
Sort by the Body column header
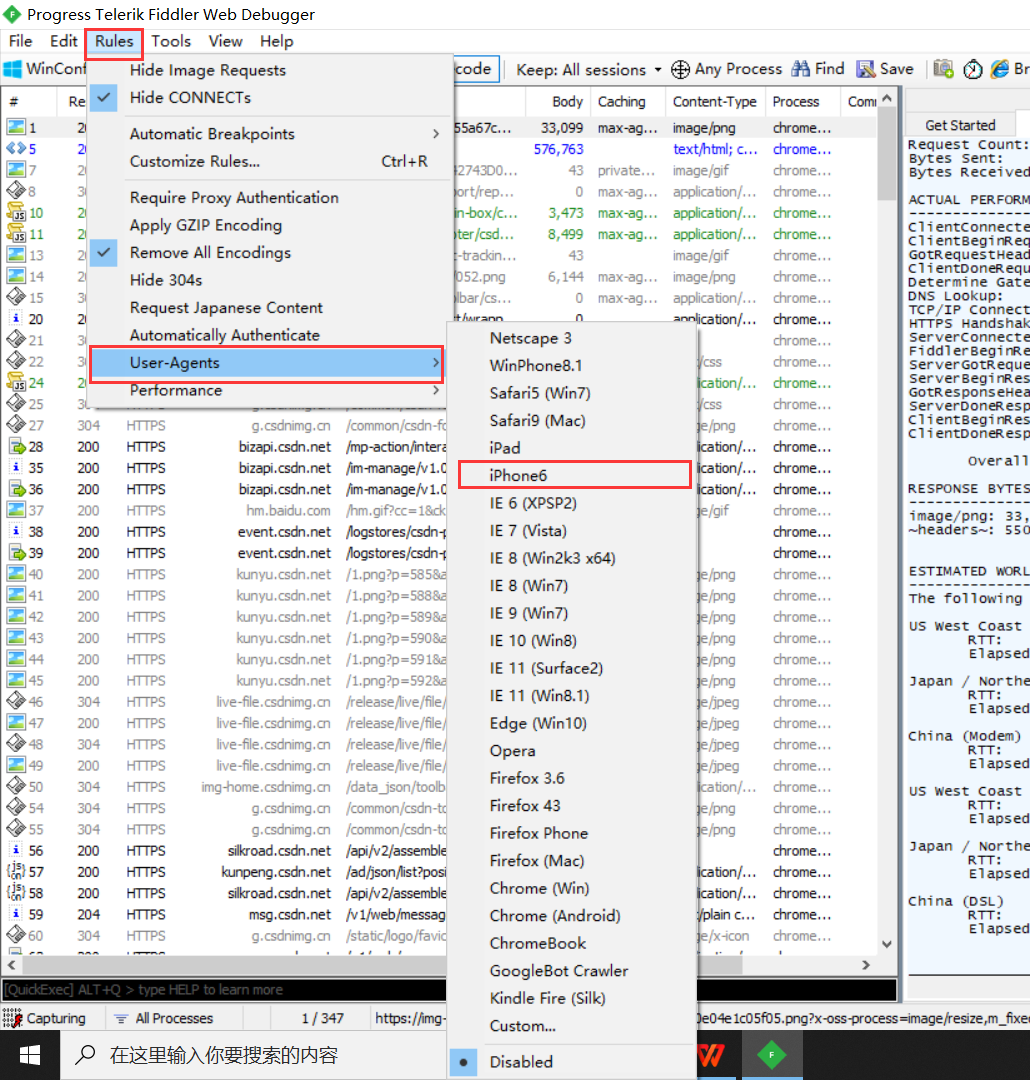pyautogui.click(x=557, y=101)
